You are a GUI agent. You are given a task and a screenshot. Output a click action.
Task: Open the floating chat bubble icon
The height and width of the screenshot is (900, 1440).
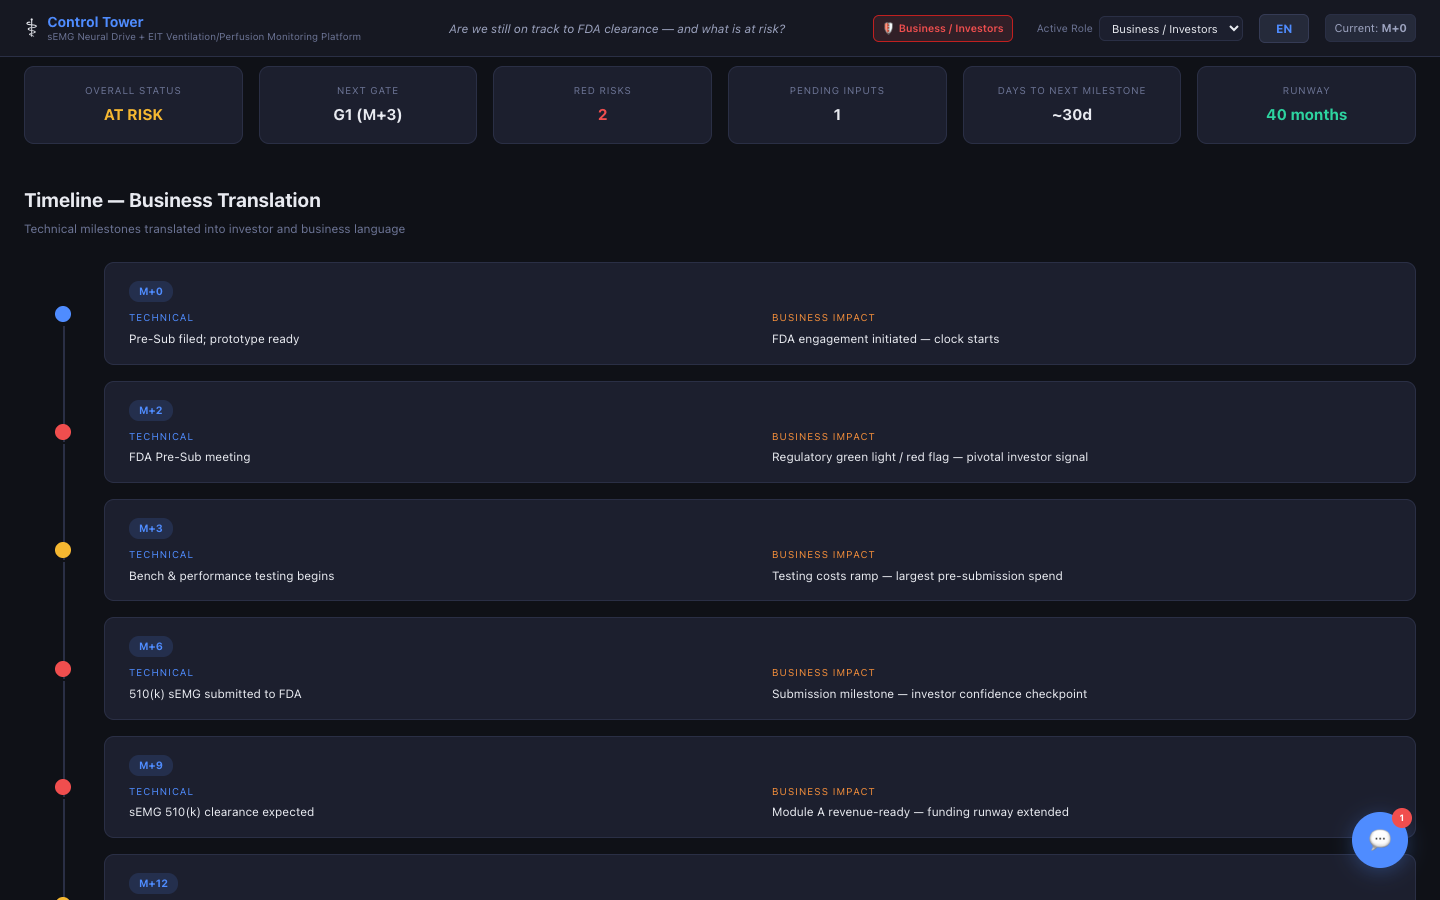tap(1379, 840)
